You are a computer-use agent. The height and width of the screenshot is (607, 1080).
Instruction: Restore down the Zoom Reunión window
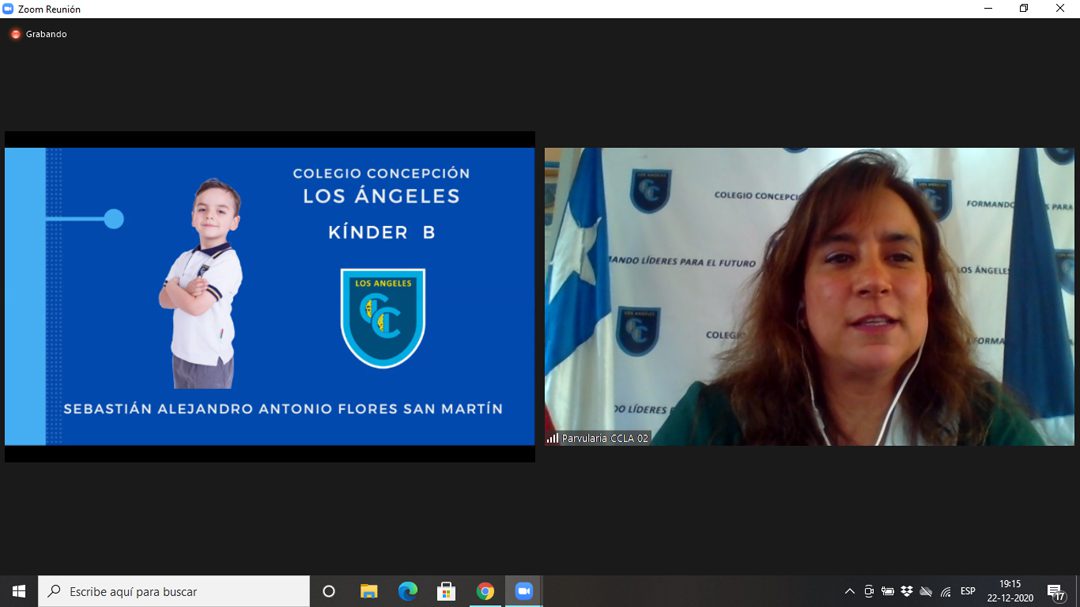pyautogui.click(x=1023, y=9)
